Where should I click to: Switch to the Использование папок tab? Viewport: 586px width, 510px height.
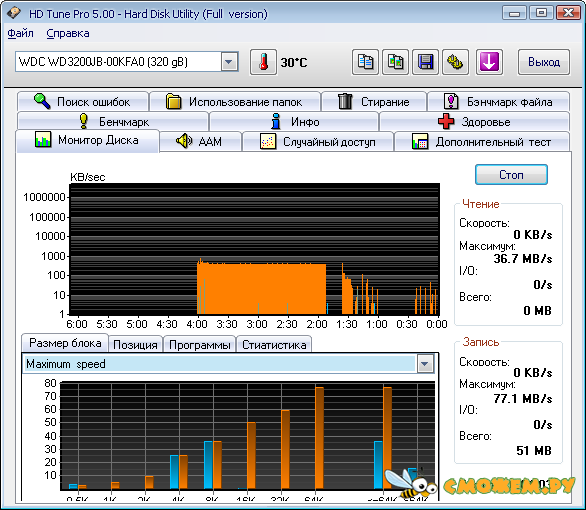tap(235, 102)
